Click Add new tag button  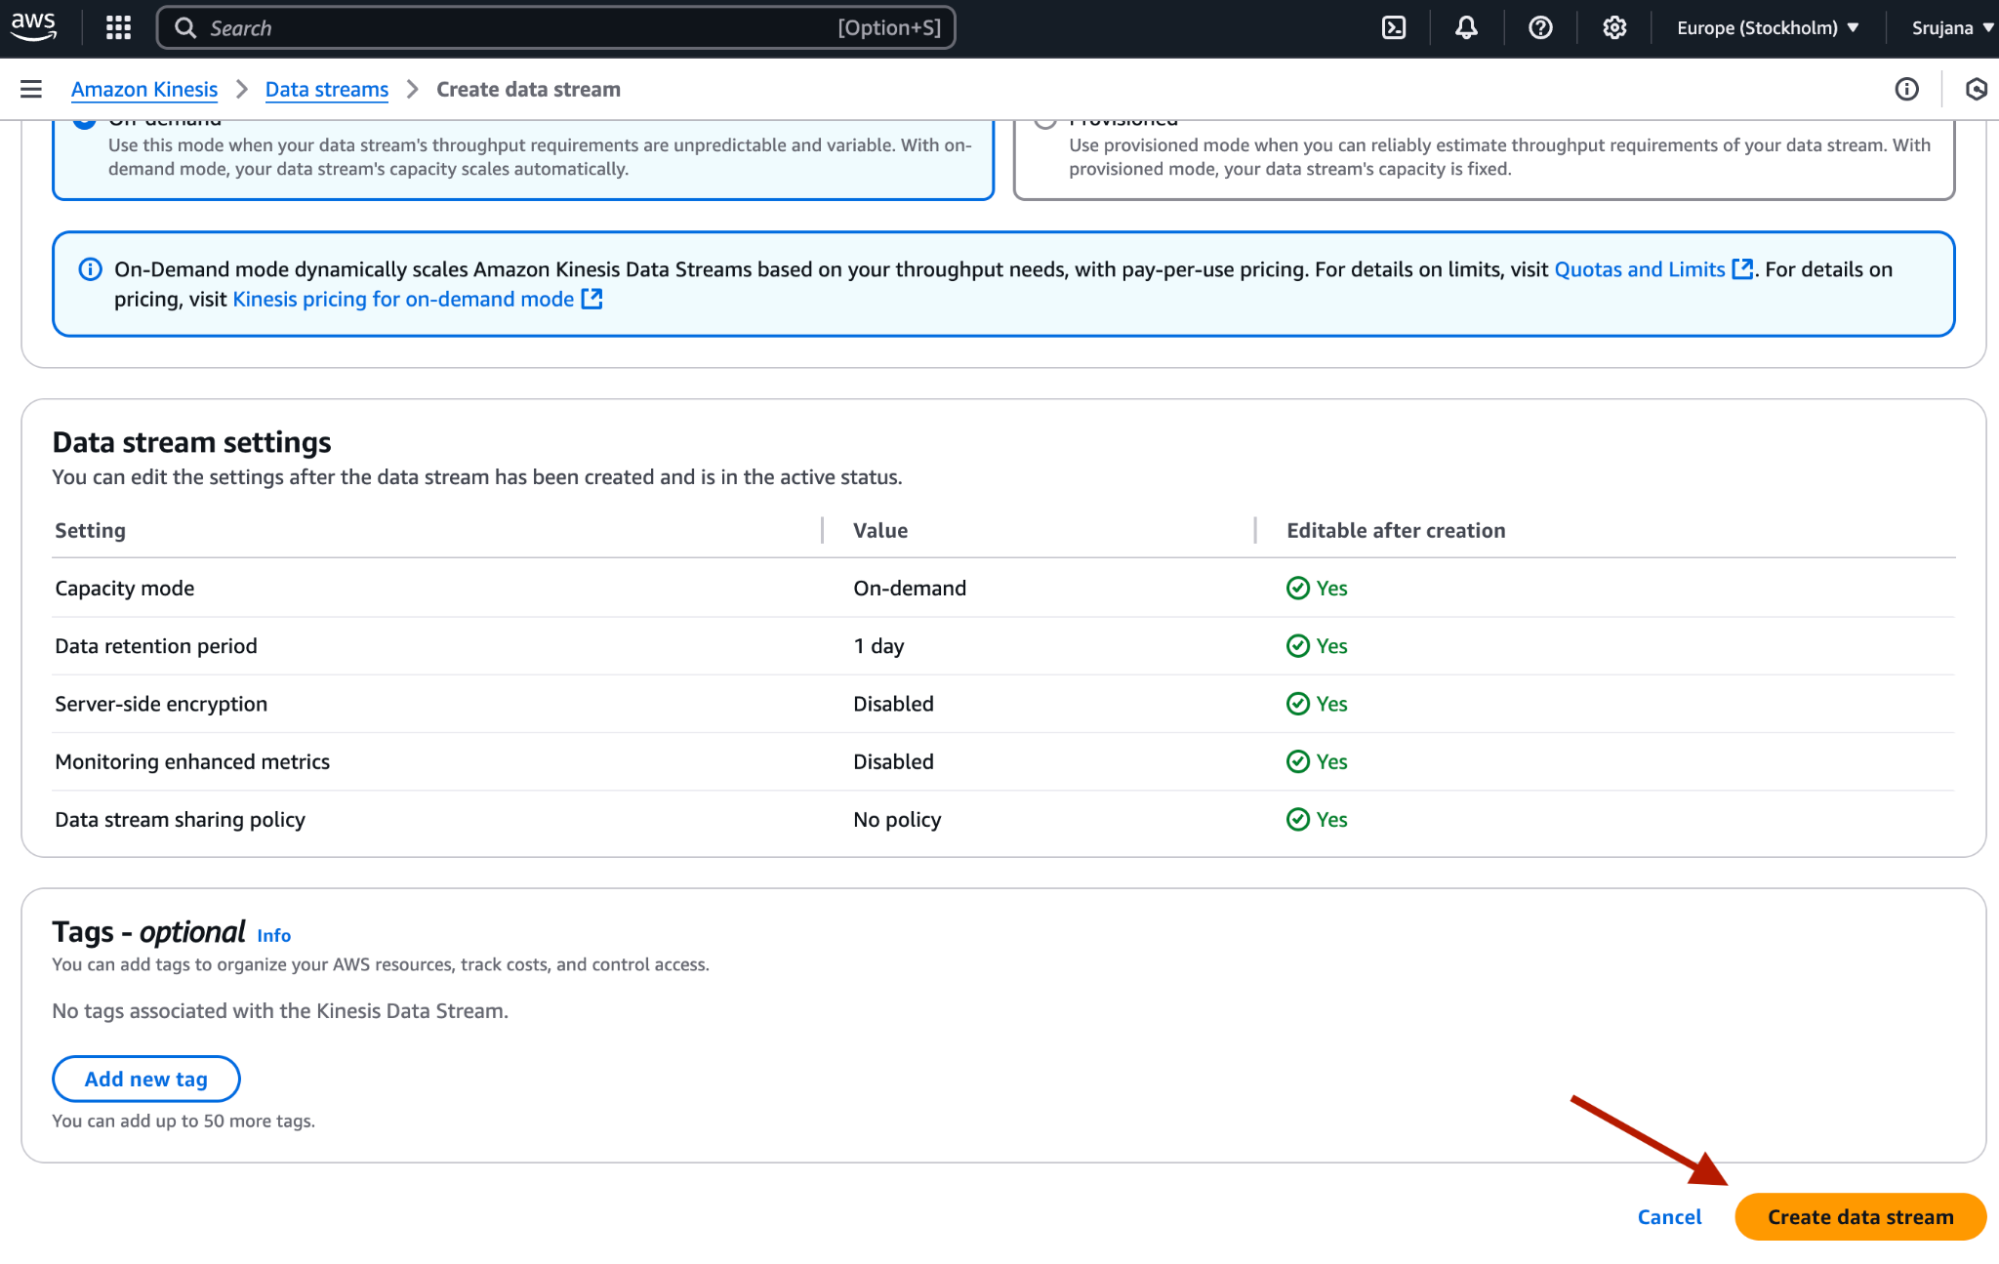click(146, 1079)
